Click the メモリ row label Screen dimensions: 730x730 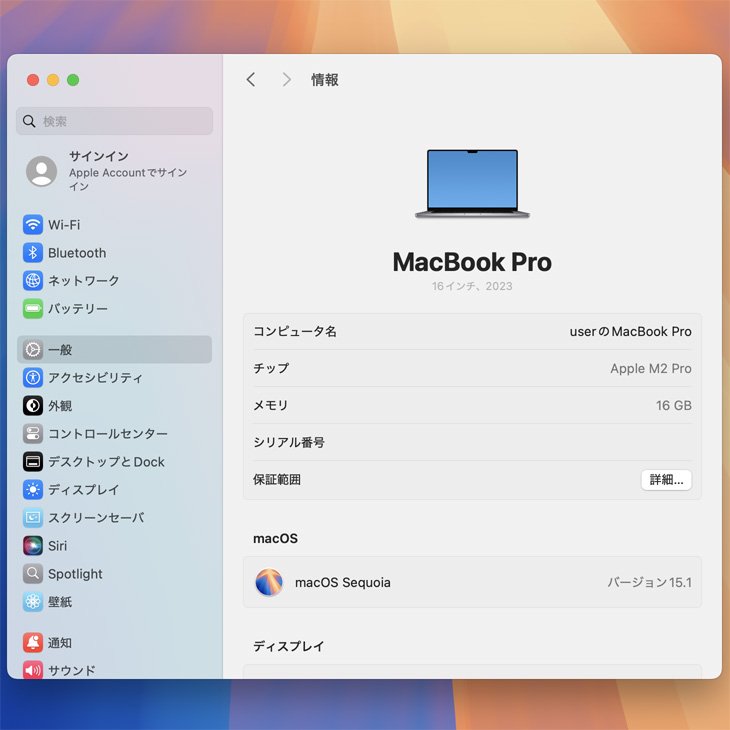[x=270, y=406]
